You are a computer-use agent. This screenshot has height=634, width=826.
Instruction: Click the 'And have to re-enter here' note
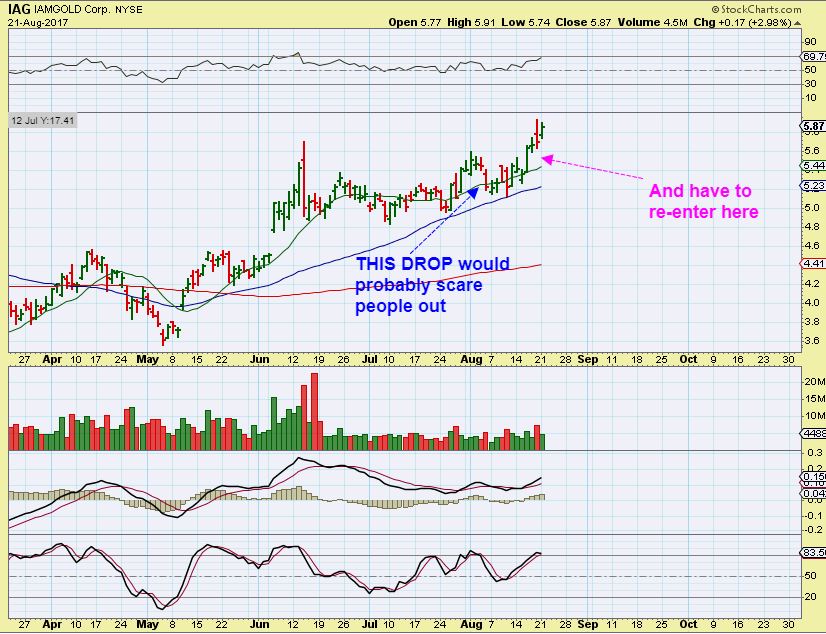703,201
